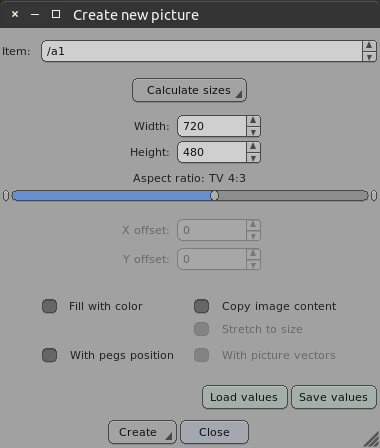Click the Close button

(214, 432)
